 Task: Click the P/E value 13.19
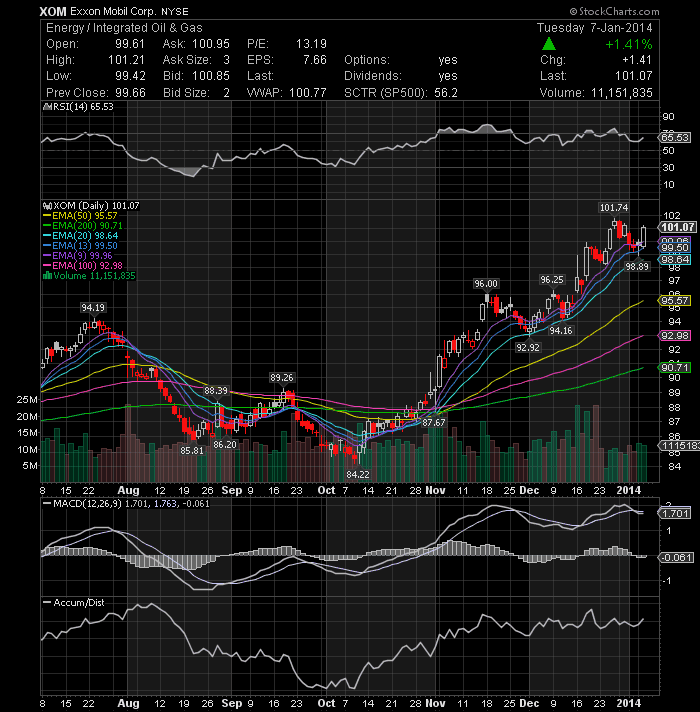click(x=311, y=44)
